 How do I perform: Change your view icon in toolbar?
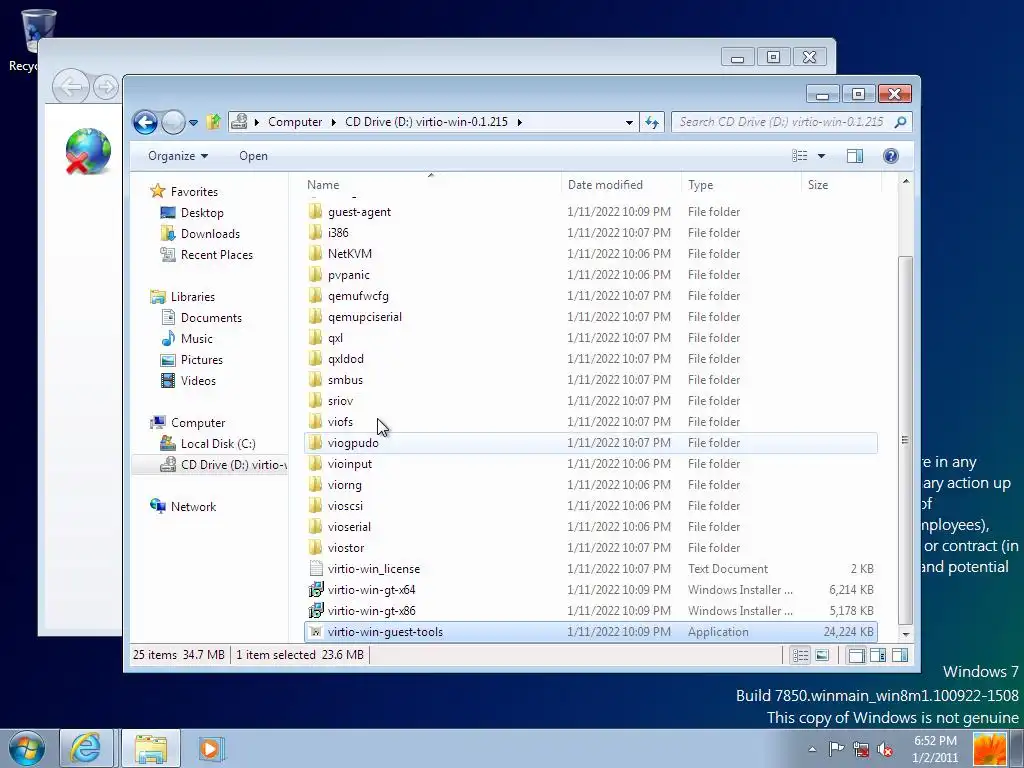click(x=799, y=155)
